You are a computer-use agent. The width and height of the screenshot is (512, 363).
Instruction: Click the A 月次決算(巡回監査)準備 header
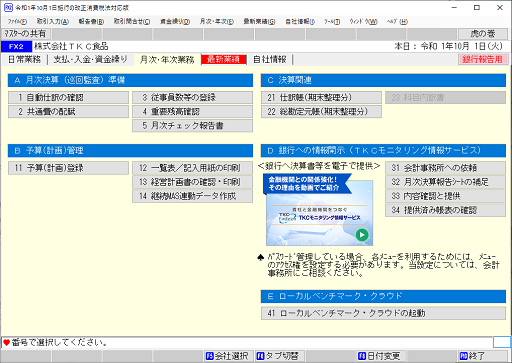(x=130, y=80)
